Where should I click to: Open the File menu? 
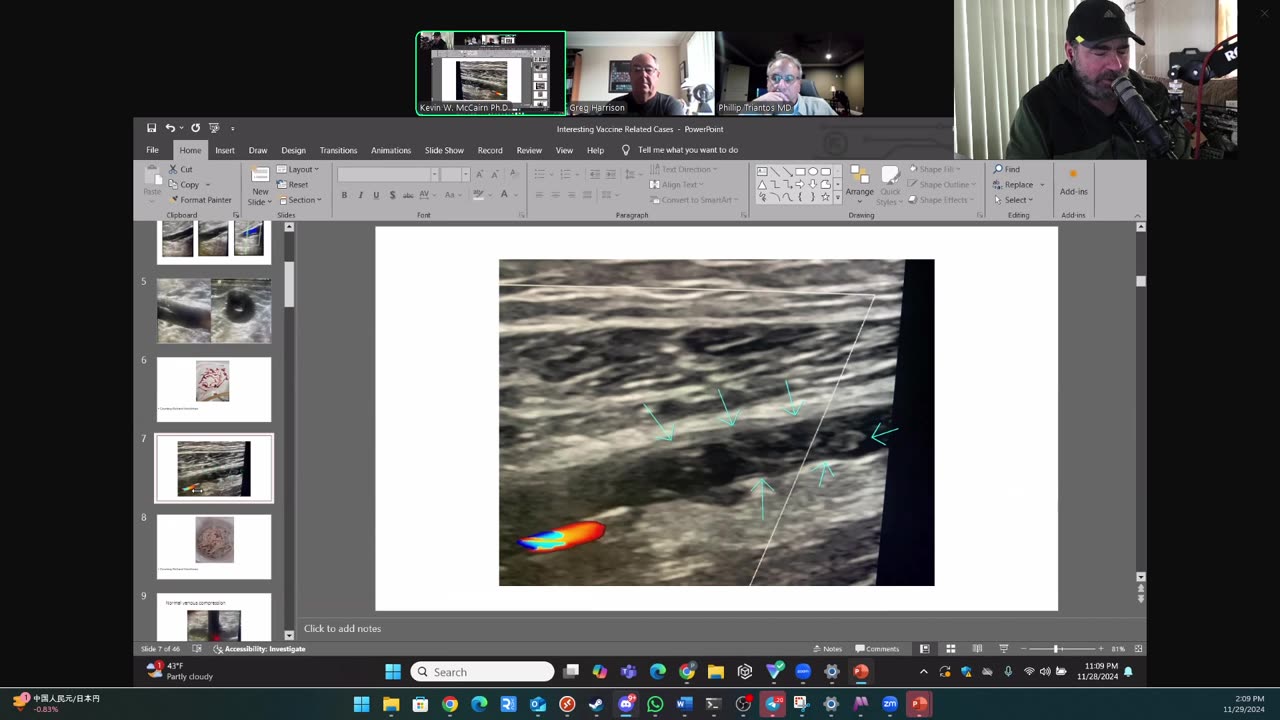click(152, 150)
